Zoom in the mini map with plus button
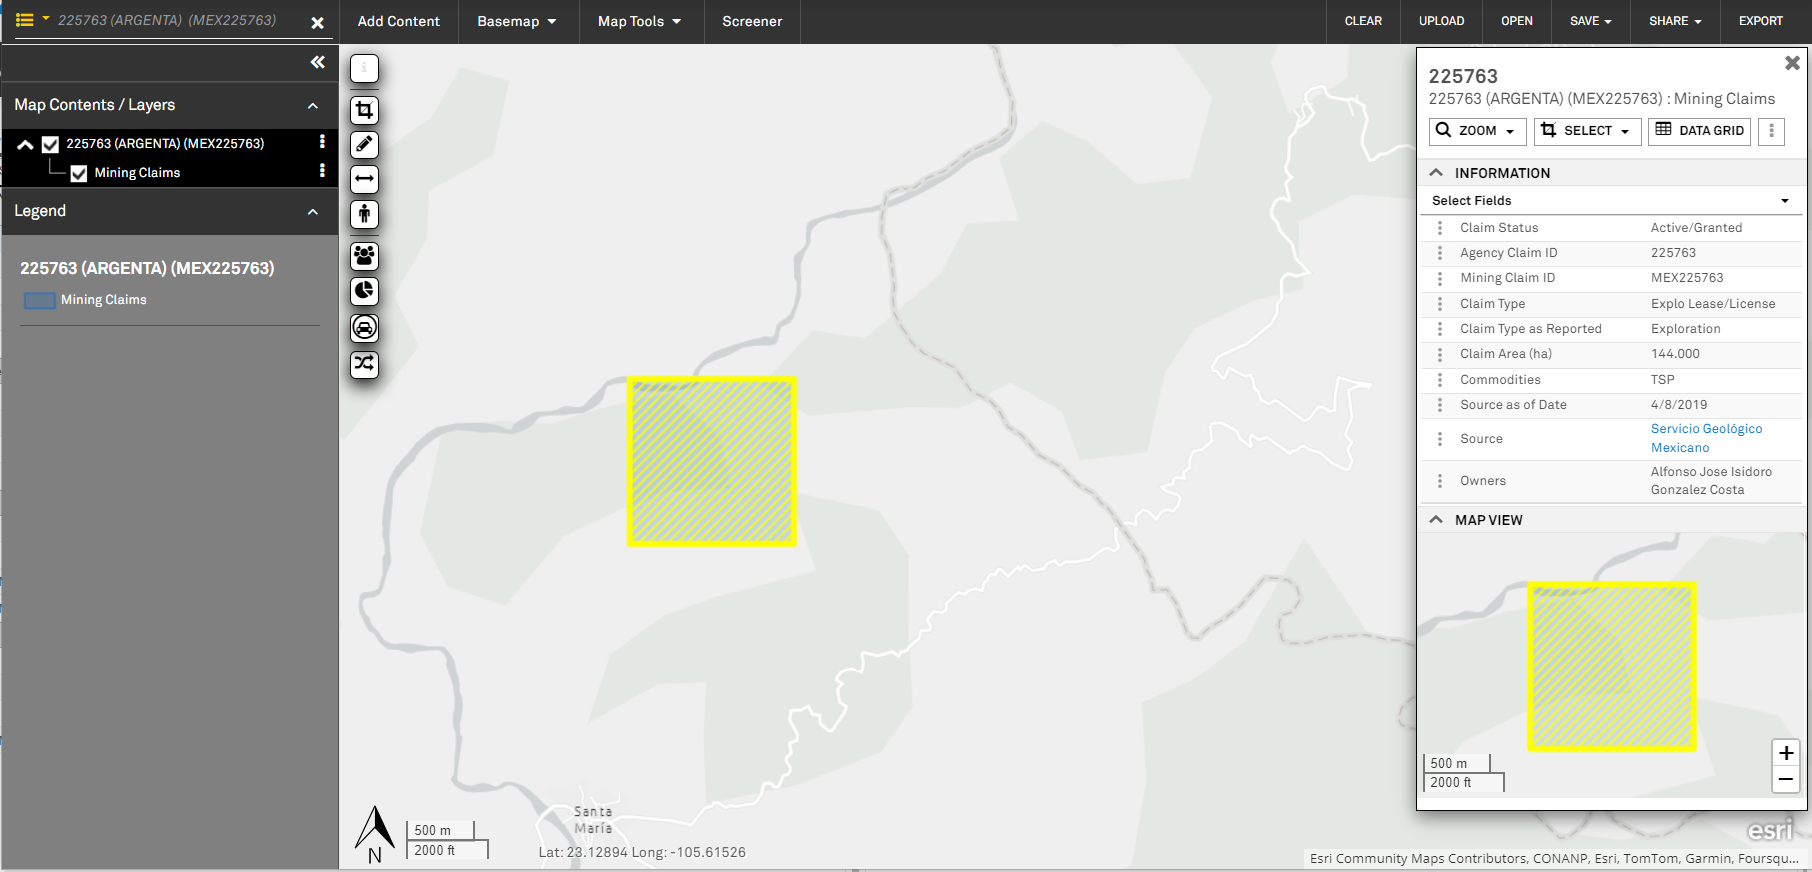Image resolution: width=1812 pixels, height=872 pixels. [x=1786, y=753]
